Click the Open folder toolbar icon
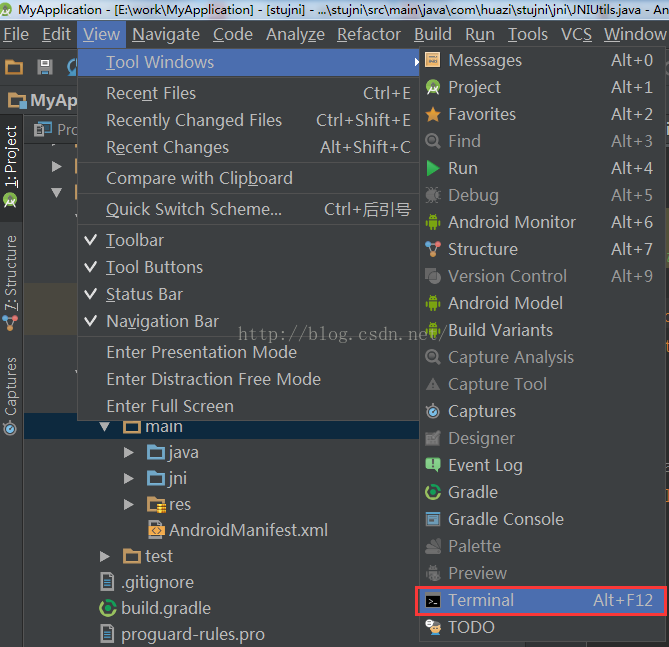This screenshot has height=647, width=669. coord(14,67)
